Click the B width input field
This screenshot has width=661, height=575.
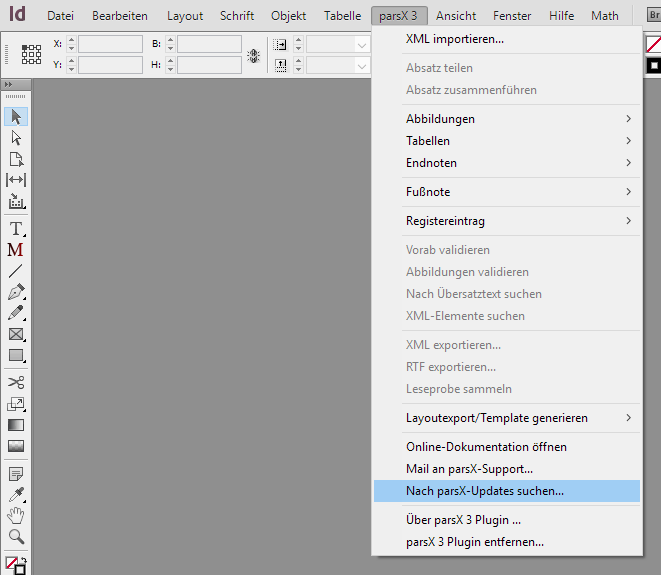coord(210,44)
